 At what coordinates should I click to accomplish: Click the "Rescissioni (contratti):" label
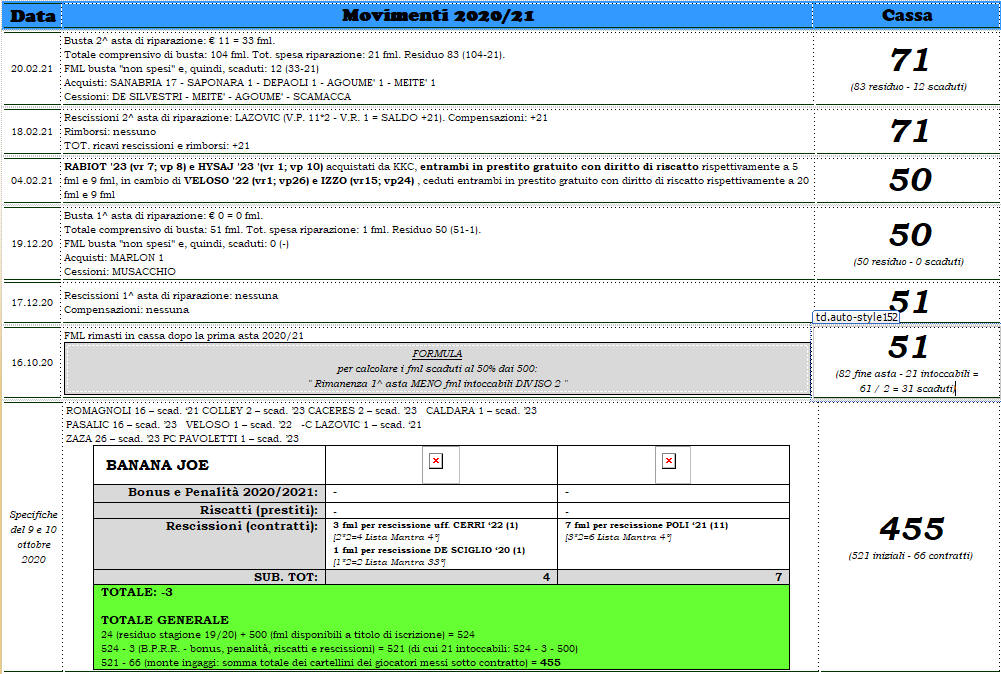(x=242, y=527)
